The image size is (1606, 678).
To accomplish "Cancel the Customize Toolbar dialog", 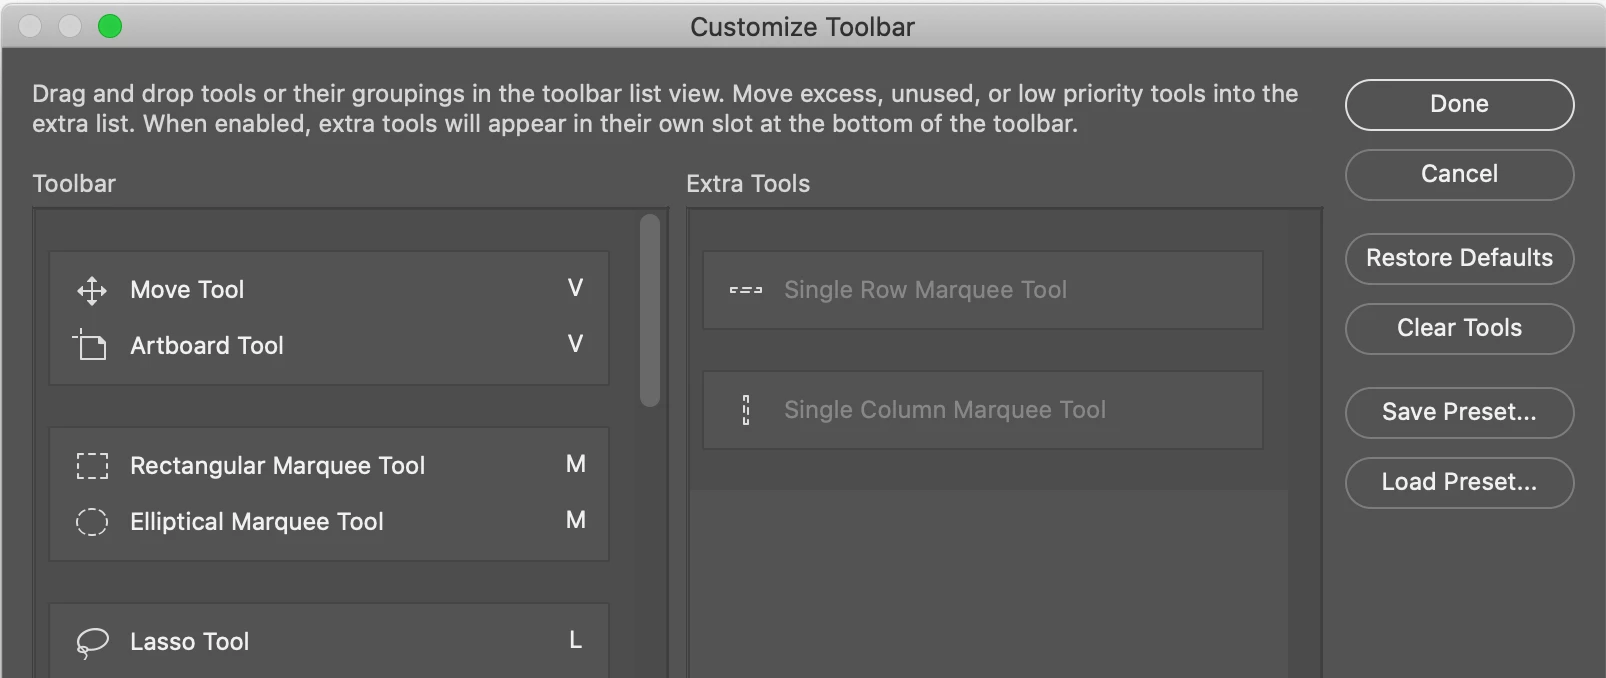I will [x=1459, y=174].
